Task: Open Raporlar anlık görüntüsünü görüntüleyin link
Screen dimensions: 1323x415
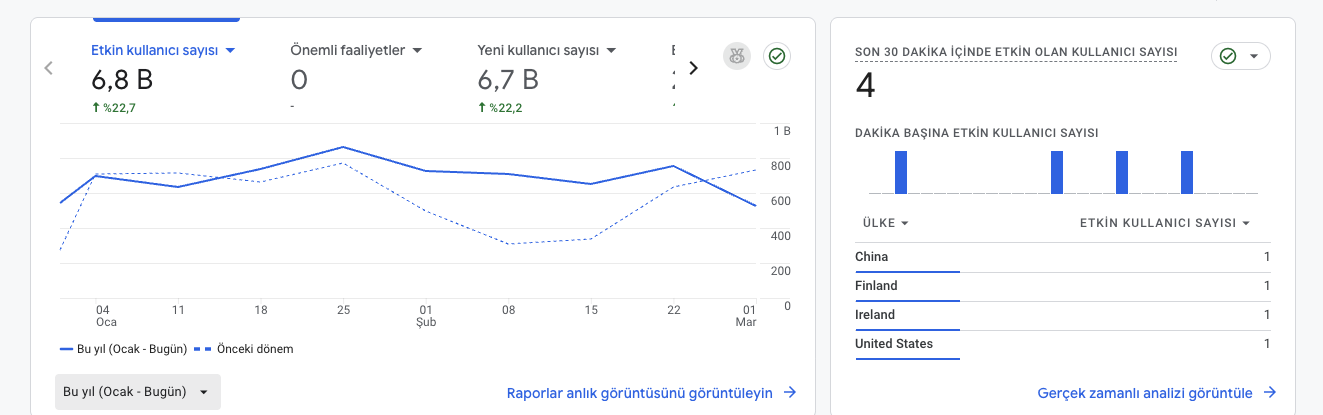Action: [652, 393]
